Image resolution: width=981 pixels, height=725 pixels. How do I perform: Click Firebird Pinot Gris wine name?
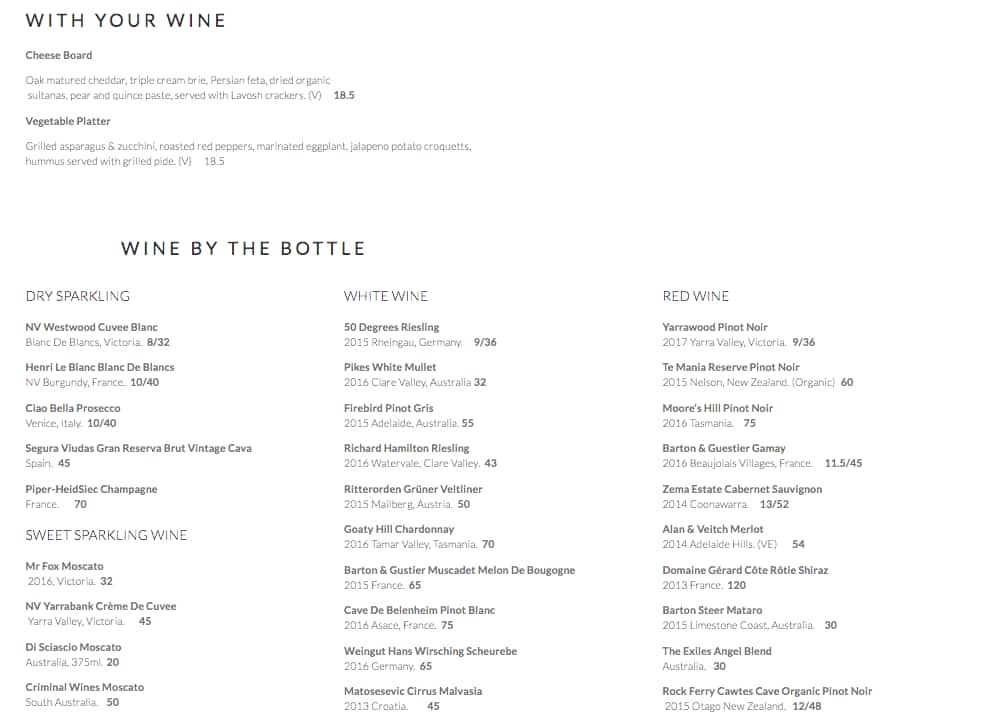click(389, 408)
